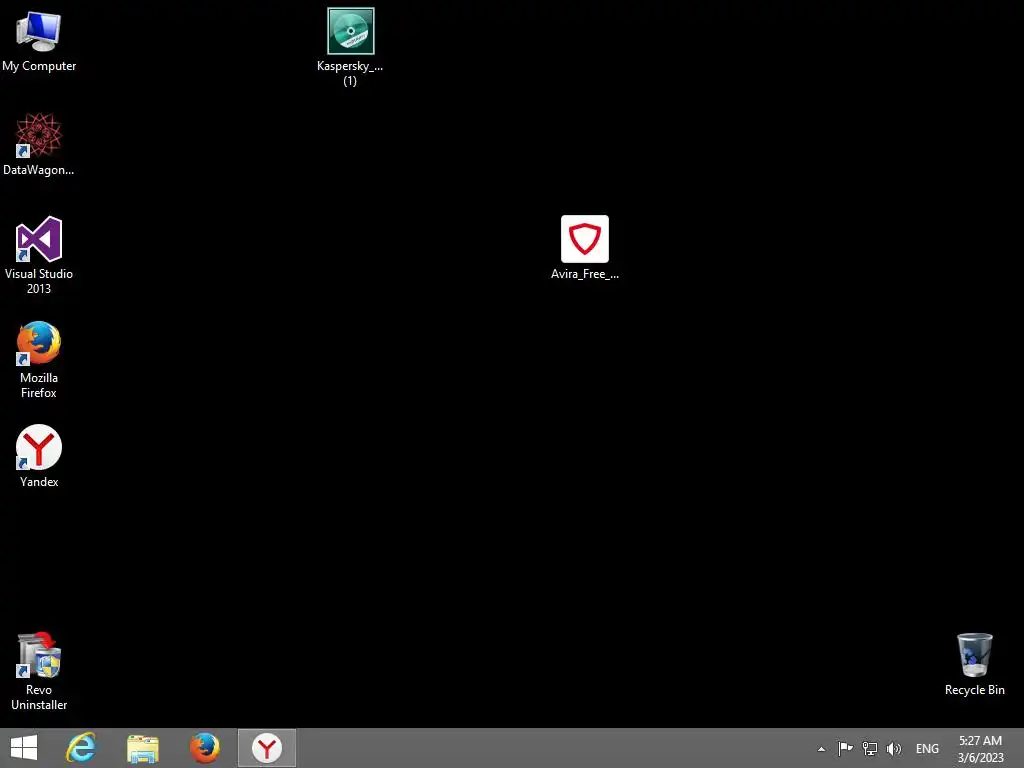The height and width of the screenshot is (768, 1024).
Task: Click the 3/6/2023 date text
Action: pyautogui.click(x=980, y=758)
